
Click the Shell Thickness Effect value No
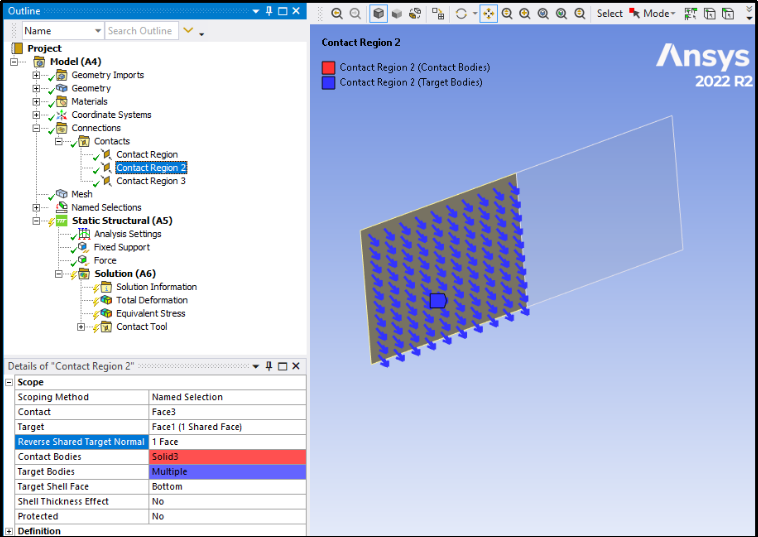click(x=228, y=502)
